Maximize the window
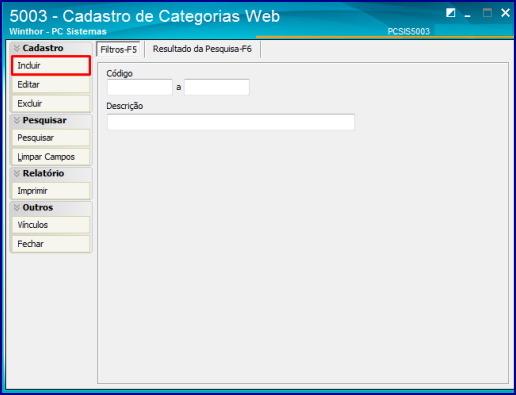The width and height of the screenshot is (516, 395). (487, 13)
